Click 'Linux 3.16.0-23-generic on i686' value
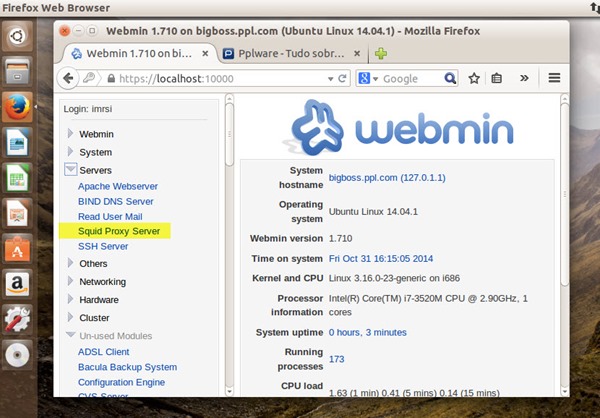 coord(394,278)
